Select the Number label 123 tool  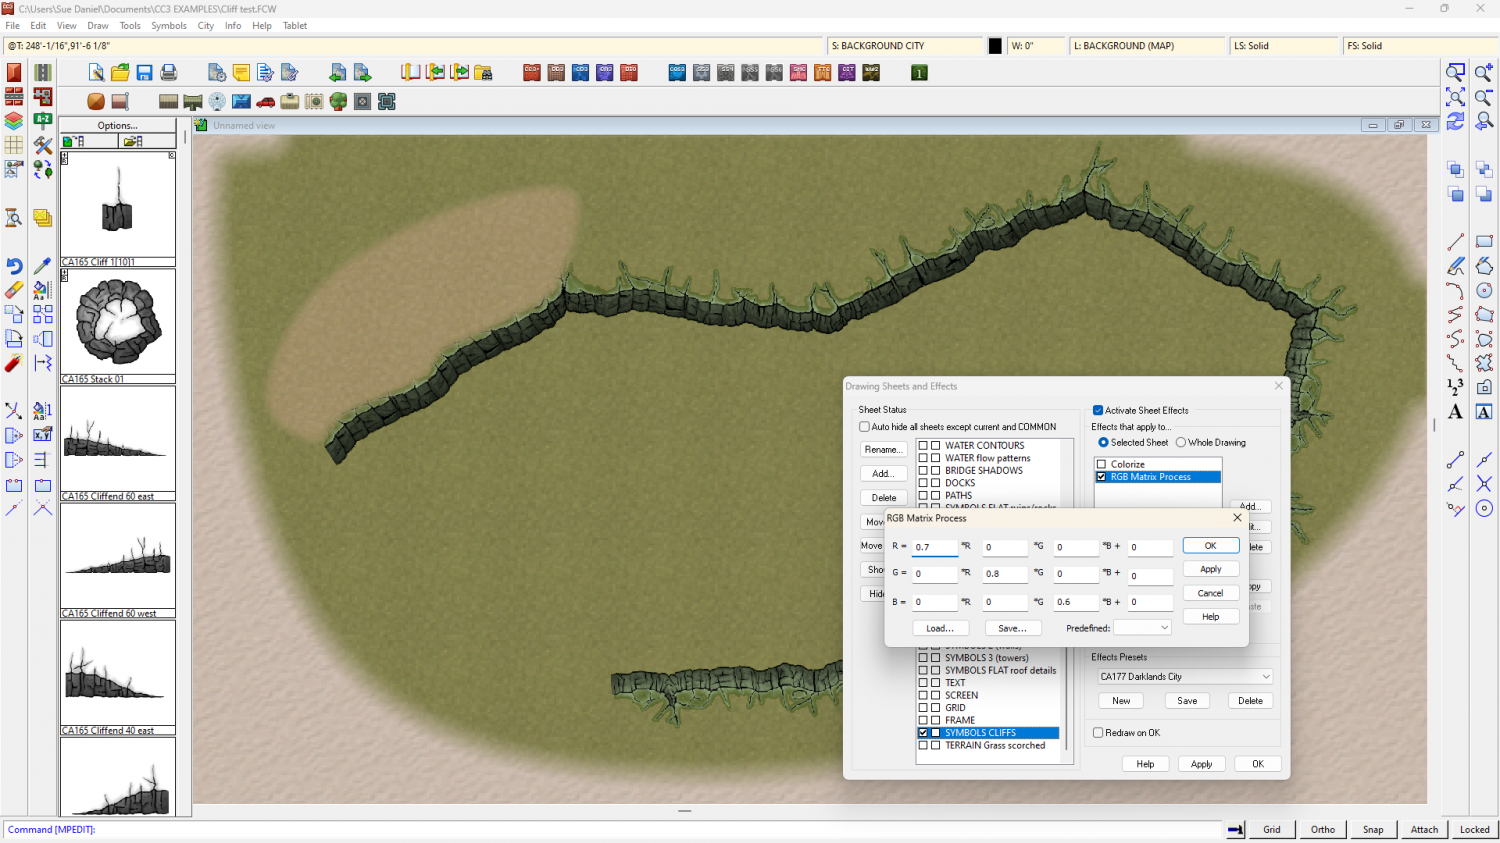coord(1455,387)
